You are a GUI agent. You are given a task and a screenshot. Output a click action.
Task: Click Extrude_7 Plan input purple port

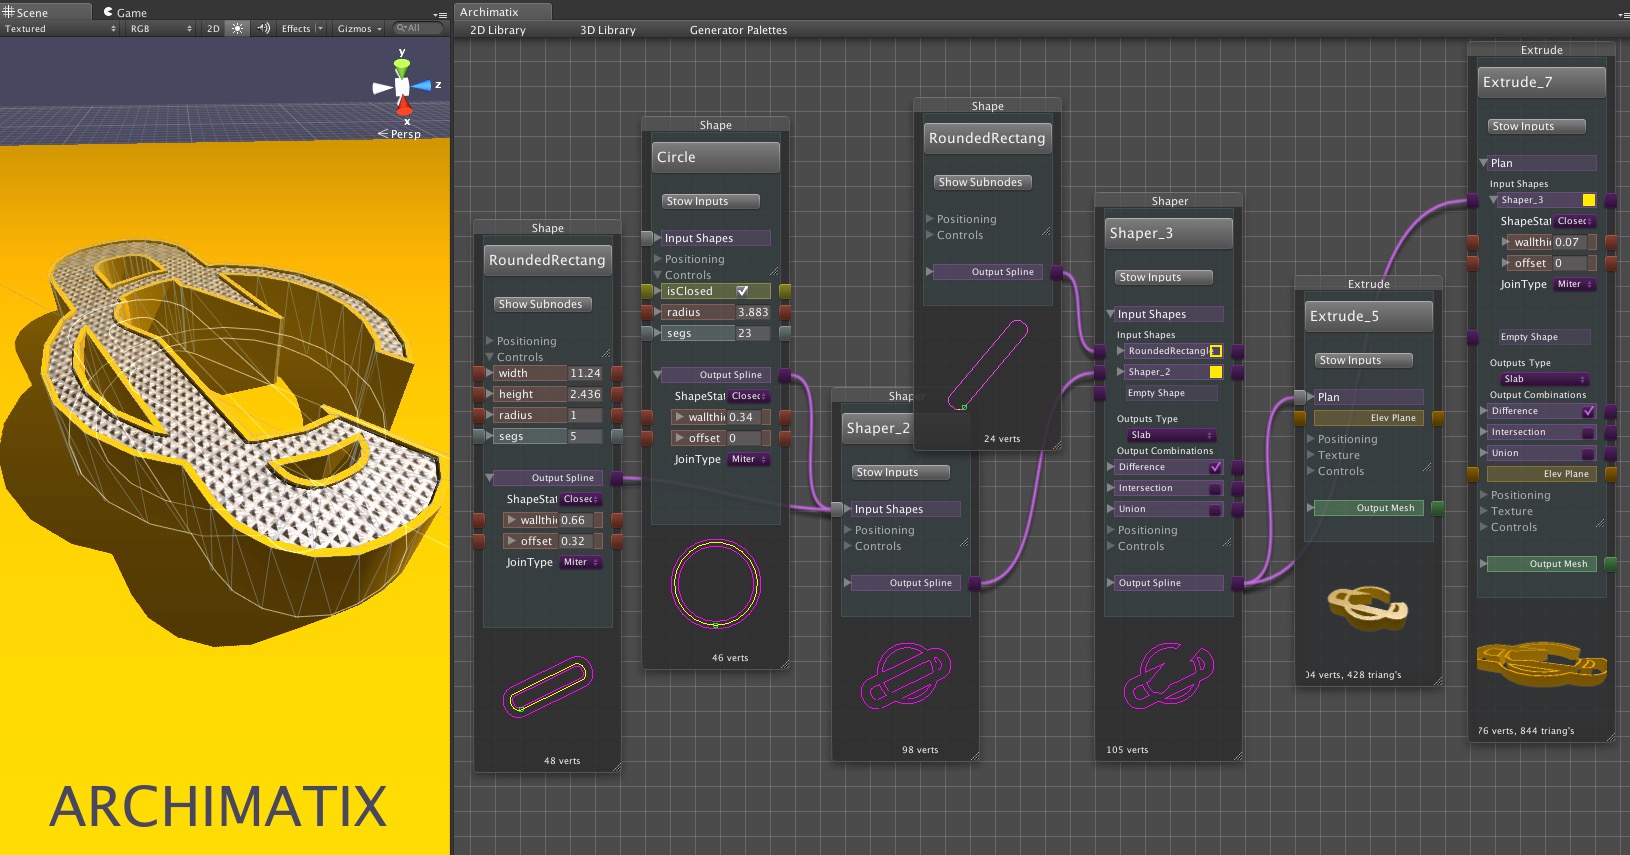1473,200
